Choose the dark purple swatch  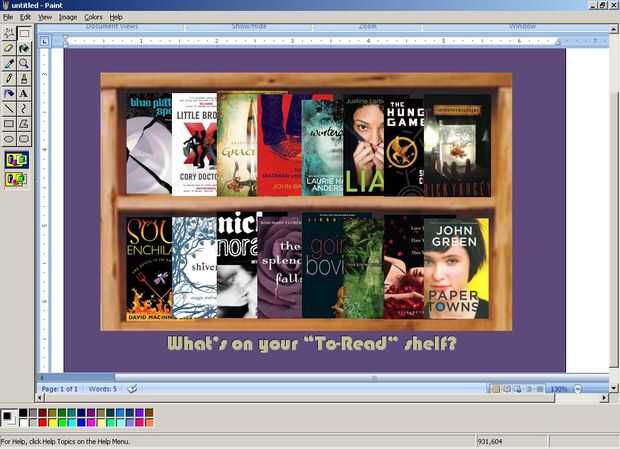tap(91, 412)
